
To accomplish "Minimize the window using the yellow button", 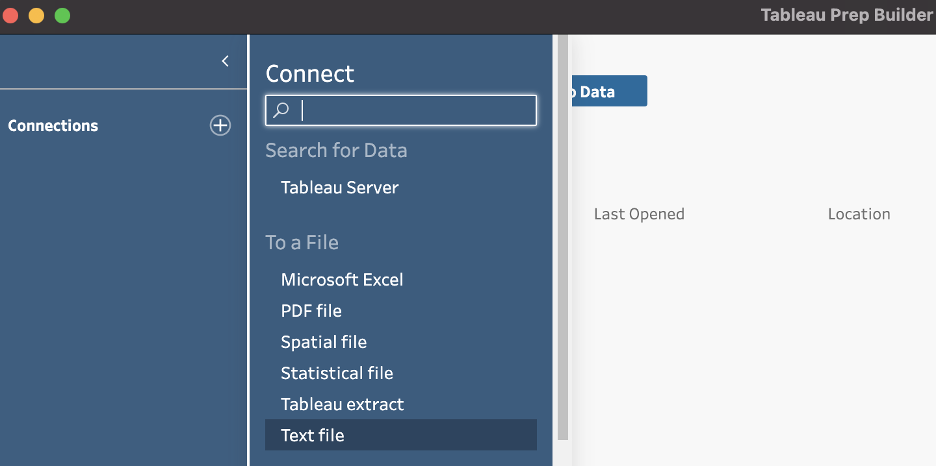I will click(x=36, y=16).
